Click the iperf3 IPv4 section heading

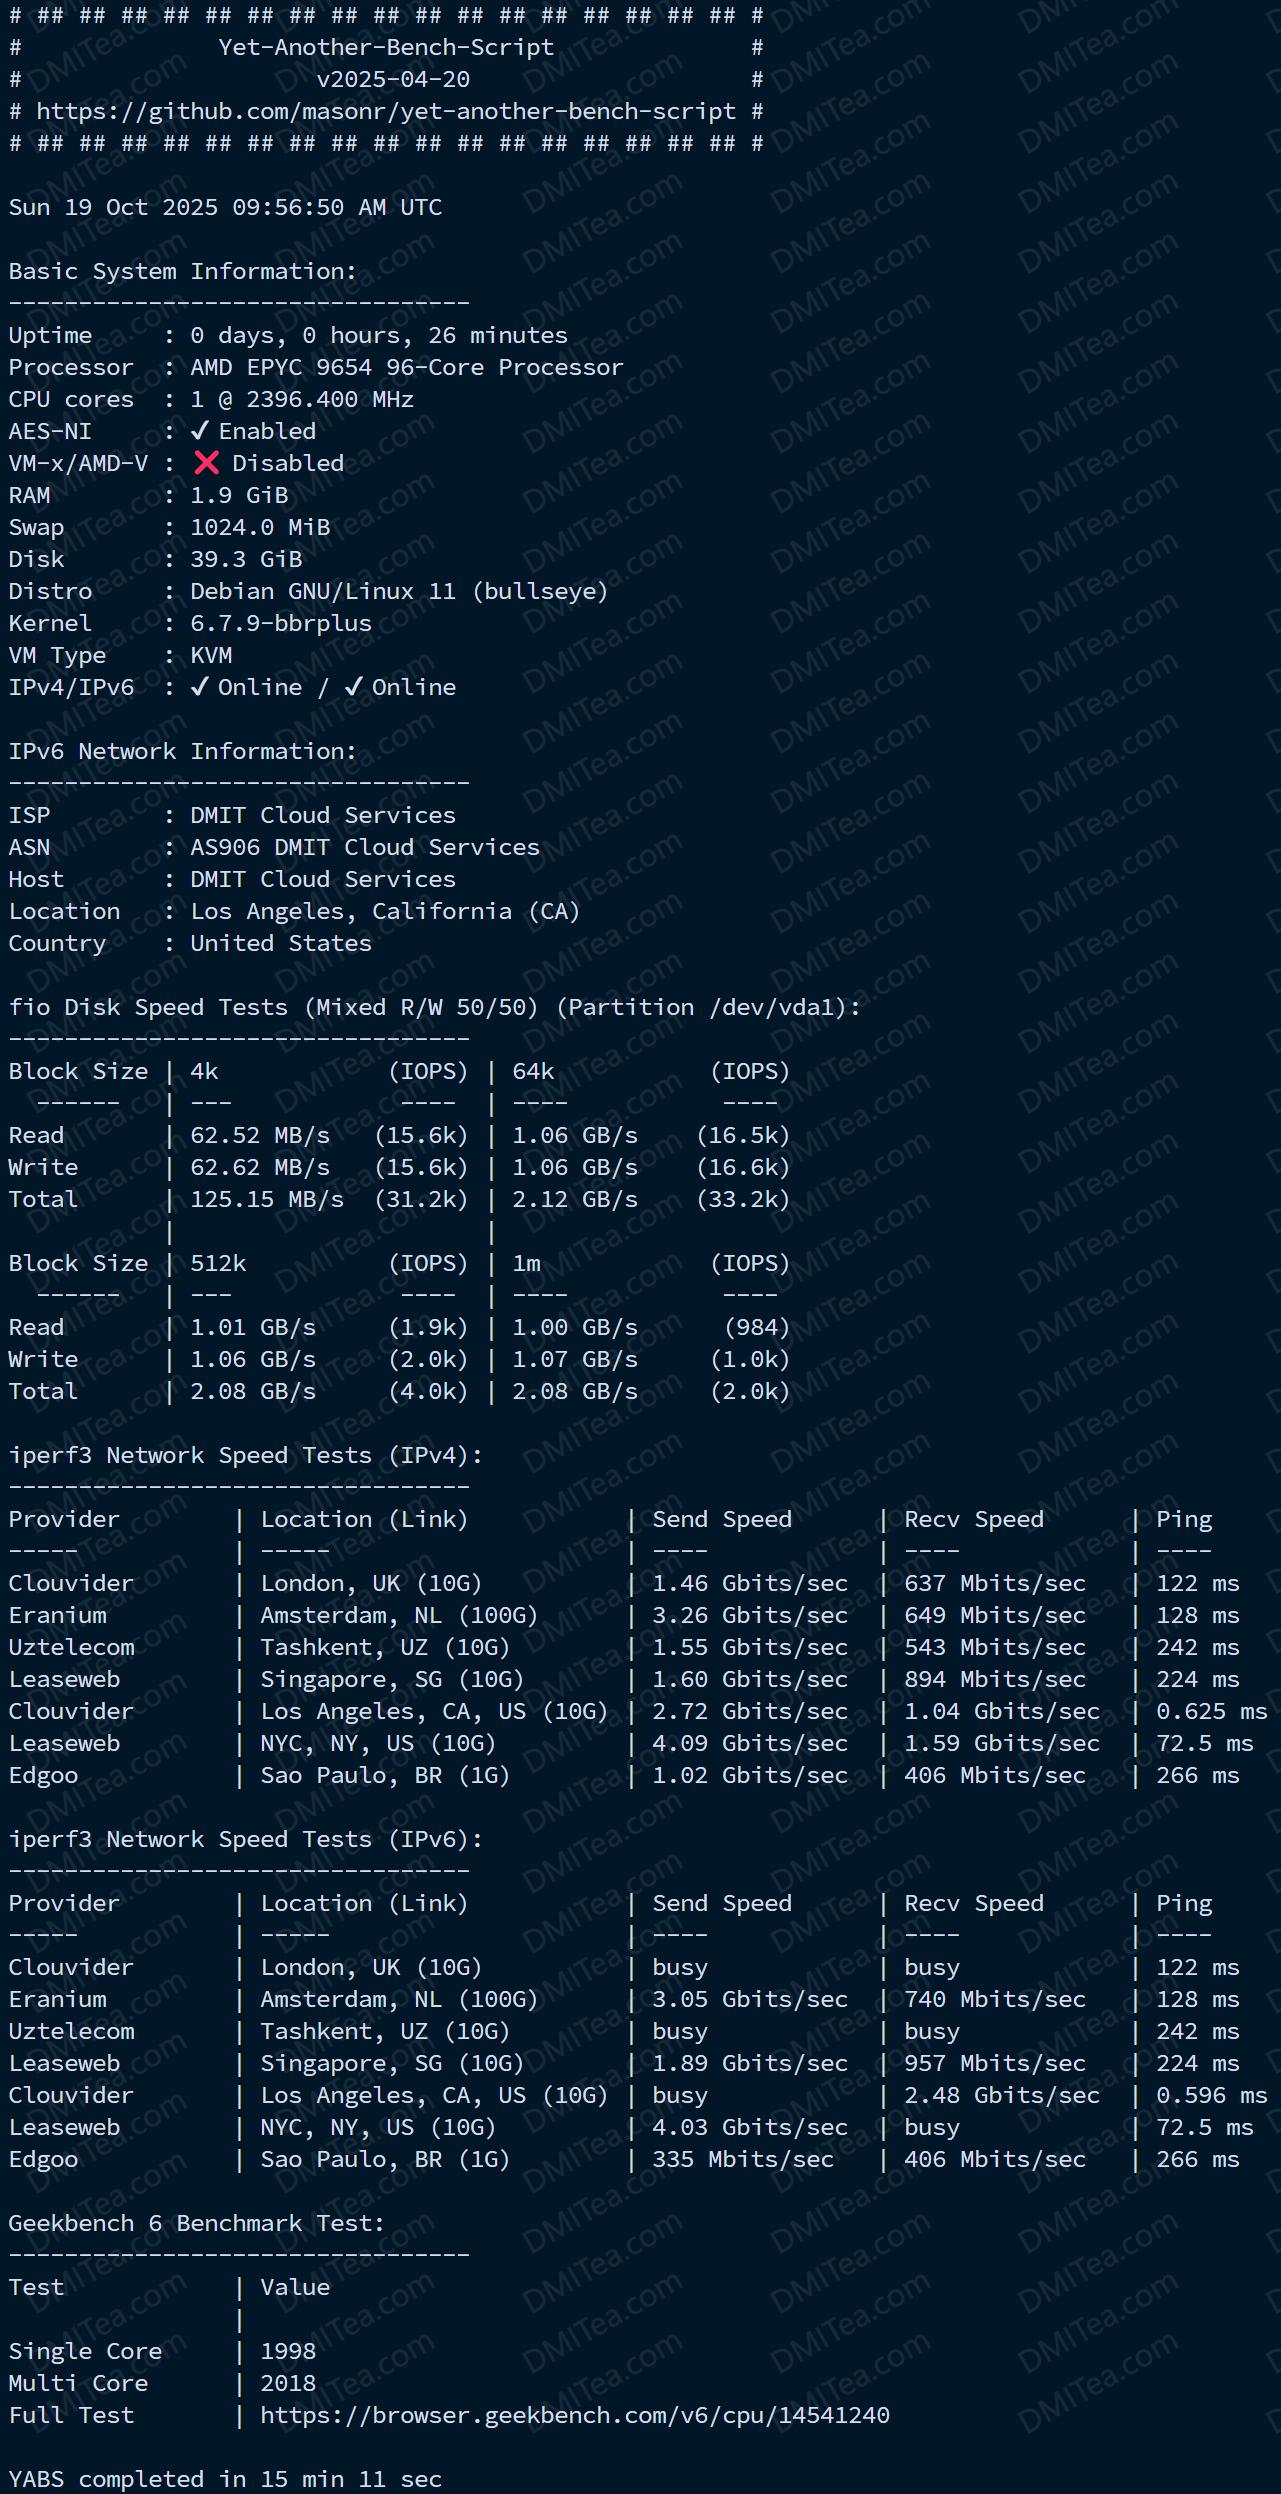click(245, 1456)
